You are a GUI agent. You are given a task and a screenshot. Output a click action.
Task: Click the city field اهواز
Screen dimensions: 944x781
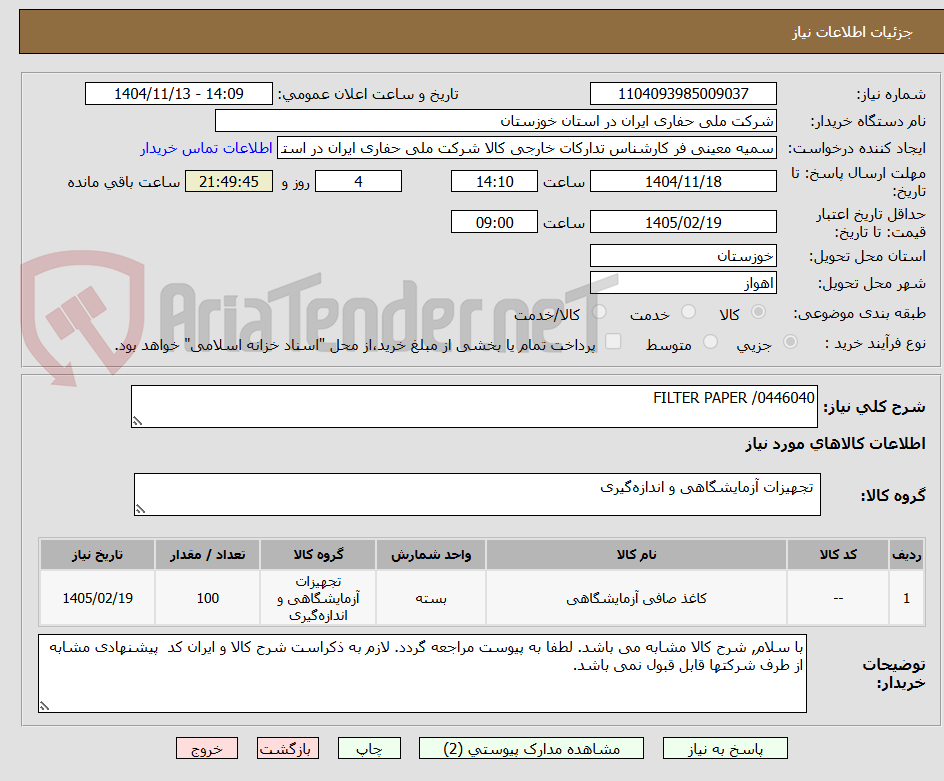tap(683, 283)
